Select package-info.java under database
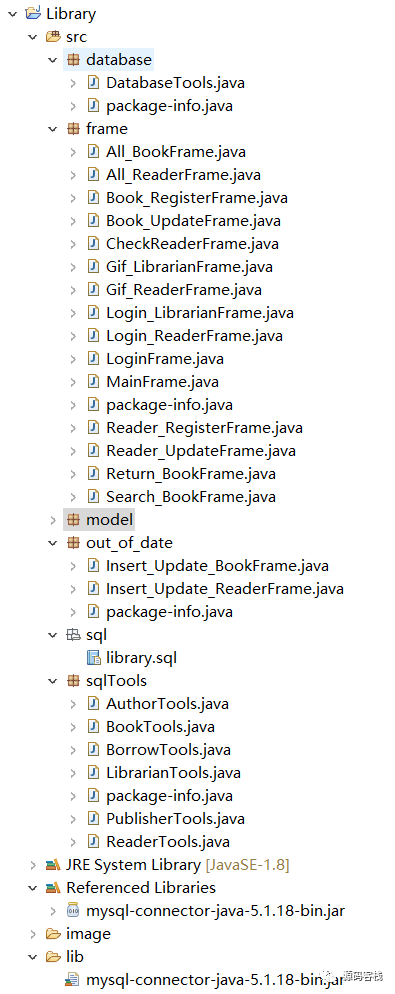 [x=169, y=106]
